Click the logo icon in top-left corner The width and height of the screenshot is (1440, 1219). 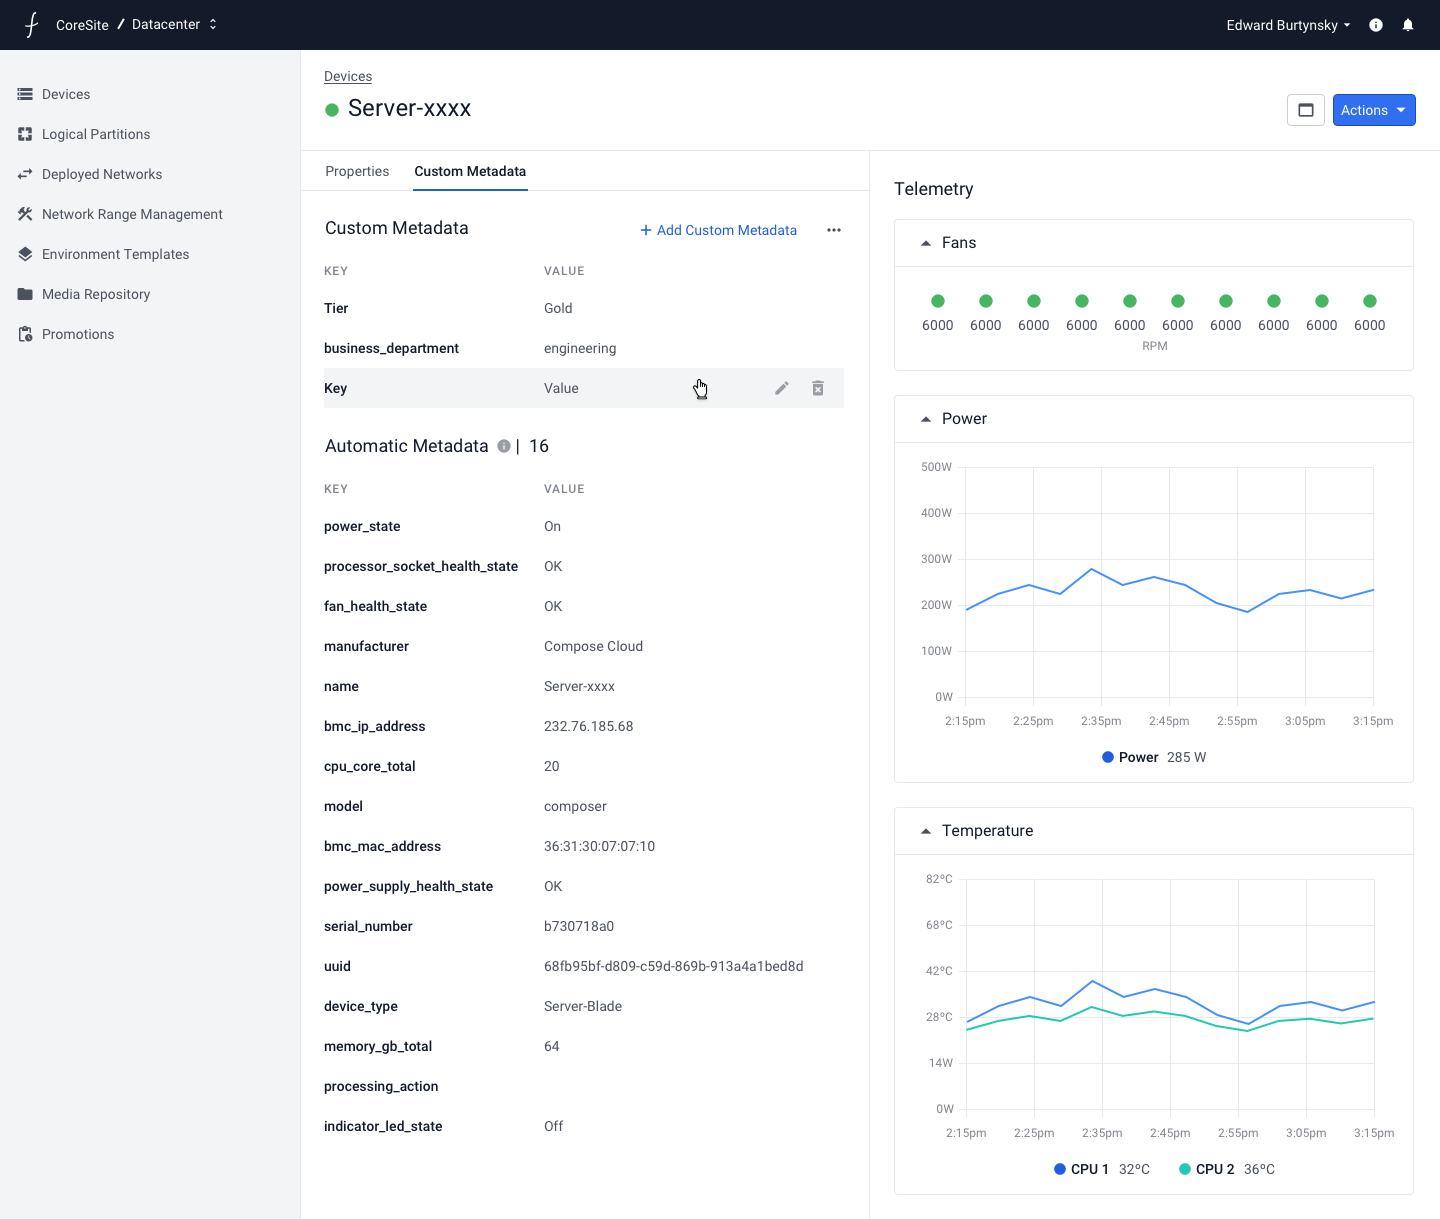31,25
